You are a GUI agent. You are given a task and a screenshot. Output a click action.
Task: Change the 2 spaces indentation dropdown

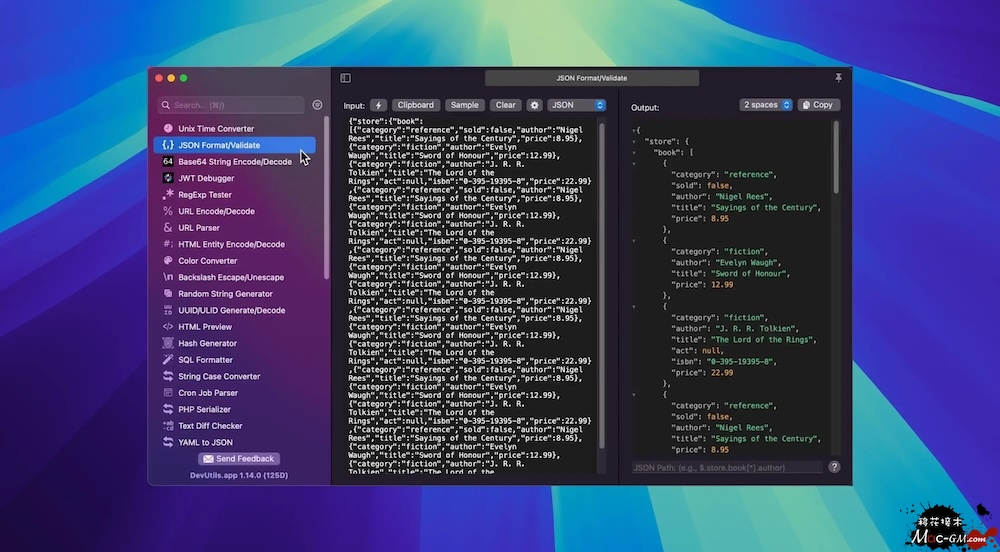point(766,105)
